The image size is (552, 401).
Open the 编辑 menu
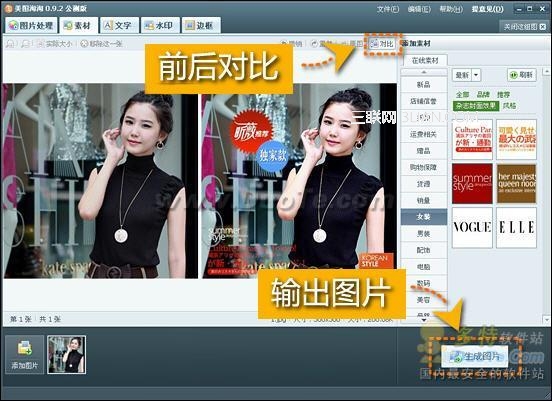tap(419, 9)
